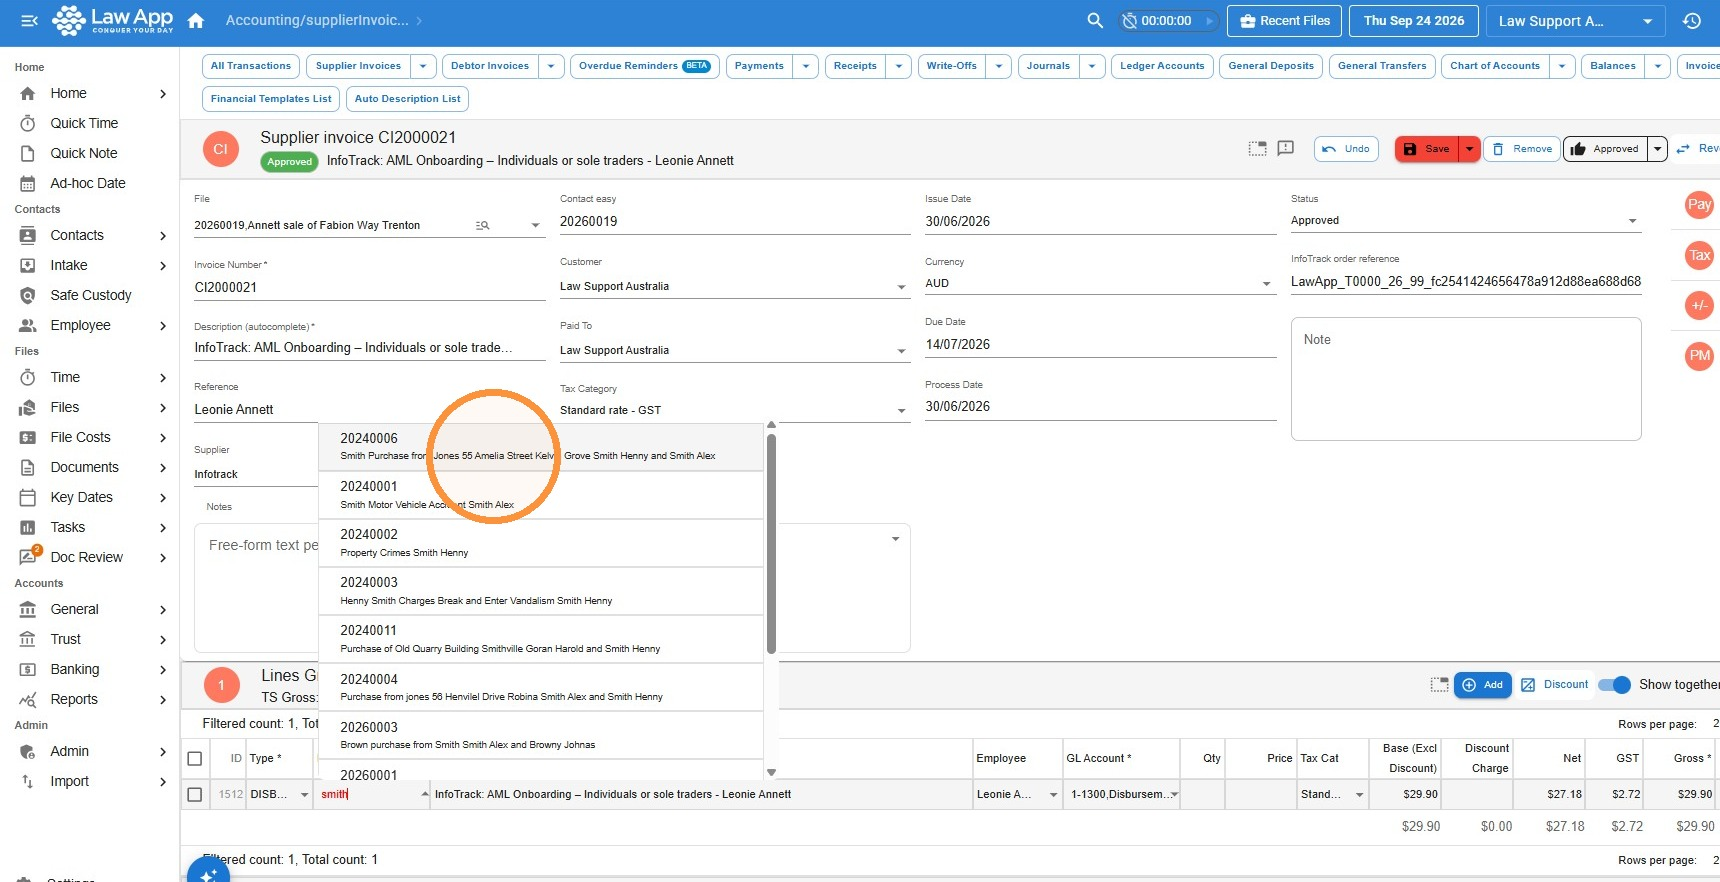1720x882 pixels.
Task: Select file 20240002 Property Crimes Smith Henny
Action: tap(541, 543)
